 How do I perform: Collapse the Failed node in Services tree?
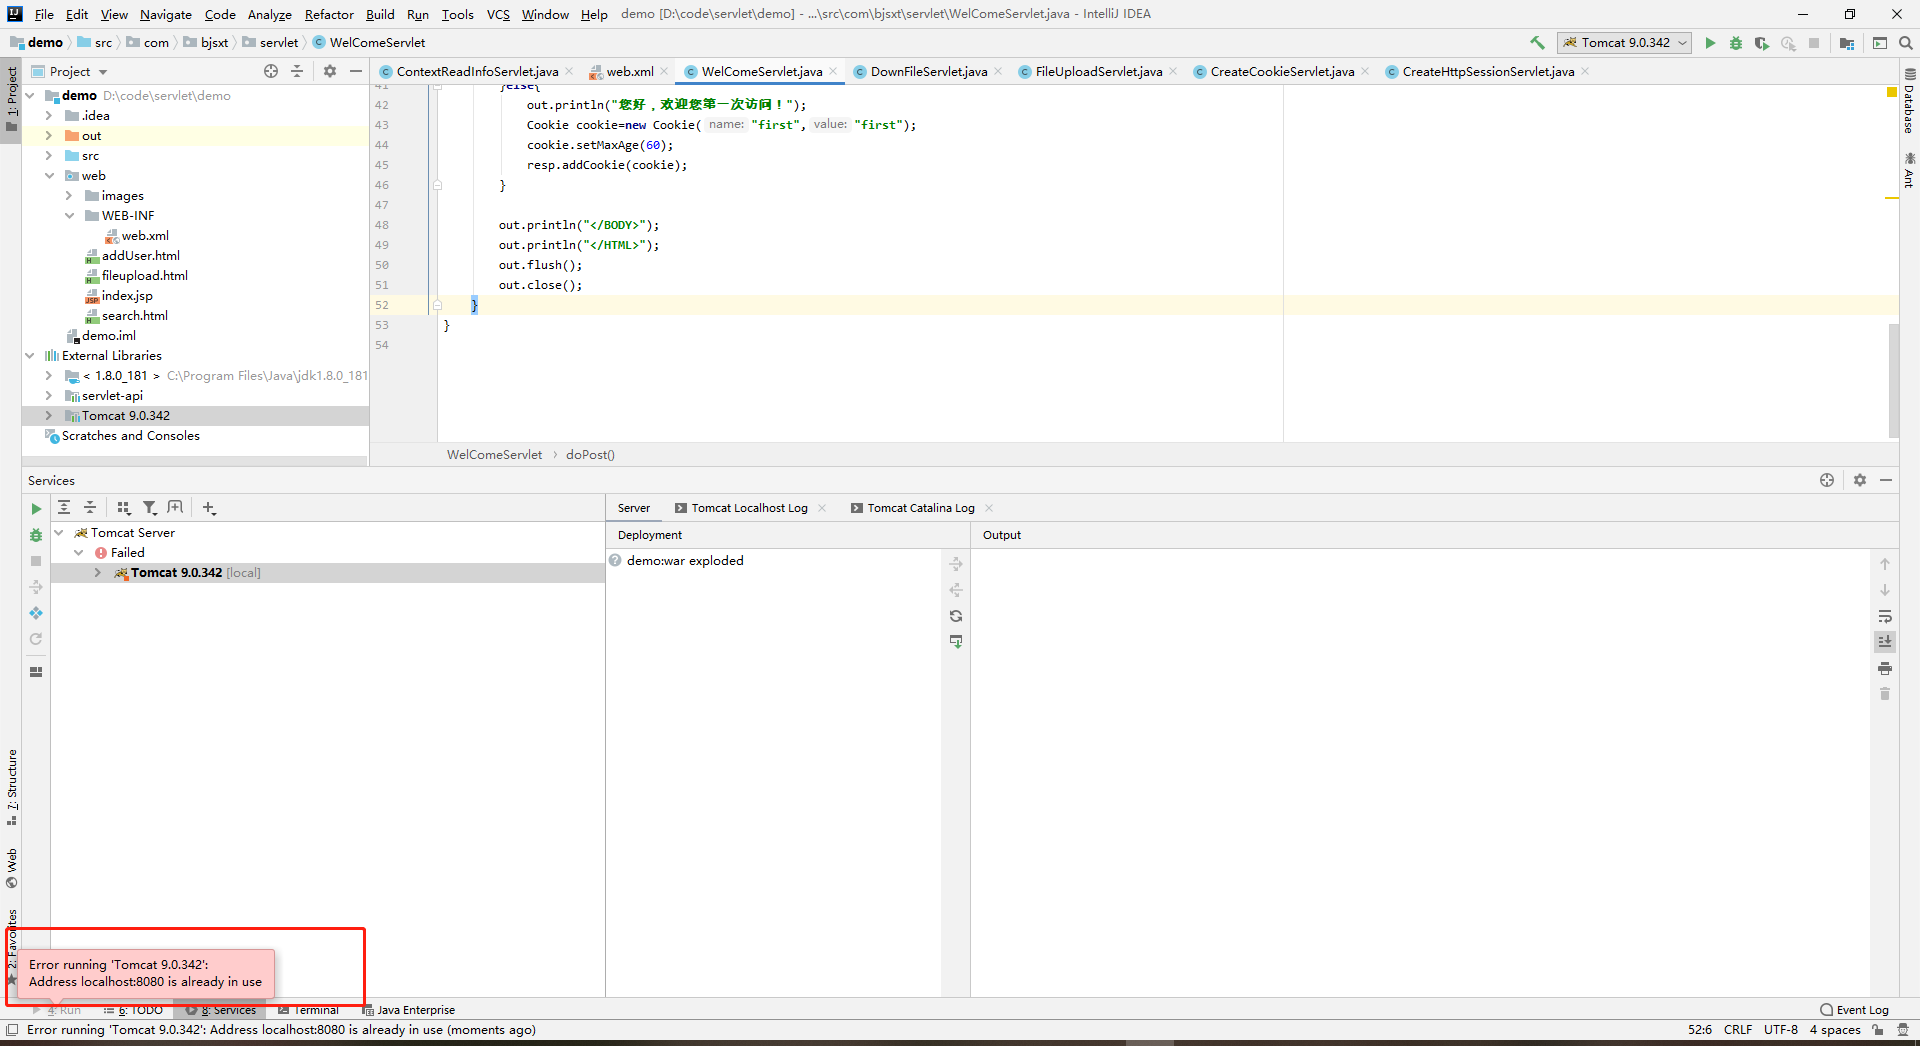click(79, 553)
